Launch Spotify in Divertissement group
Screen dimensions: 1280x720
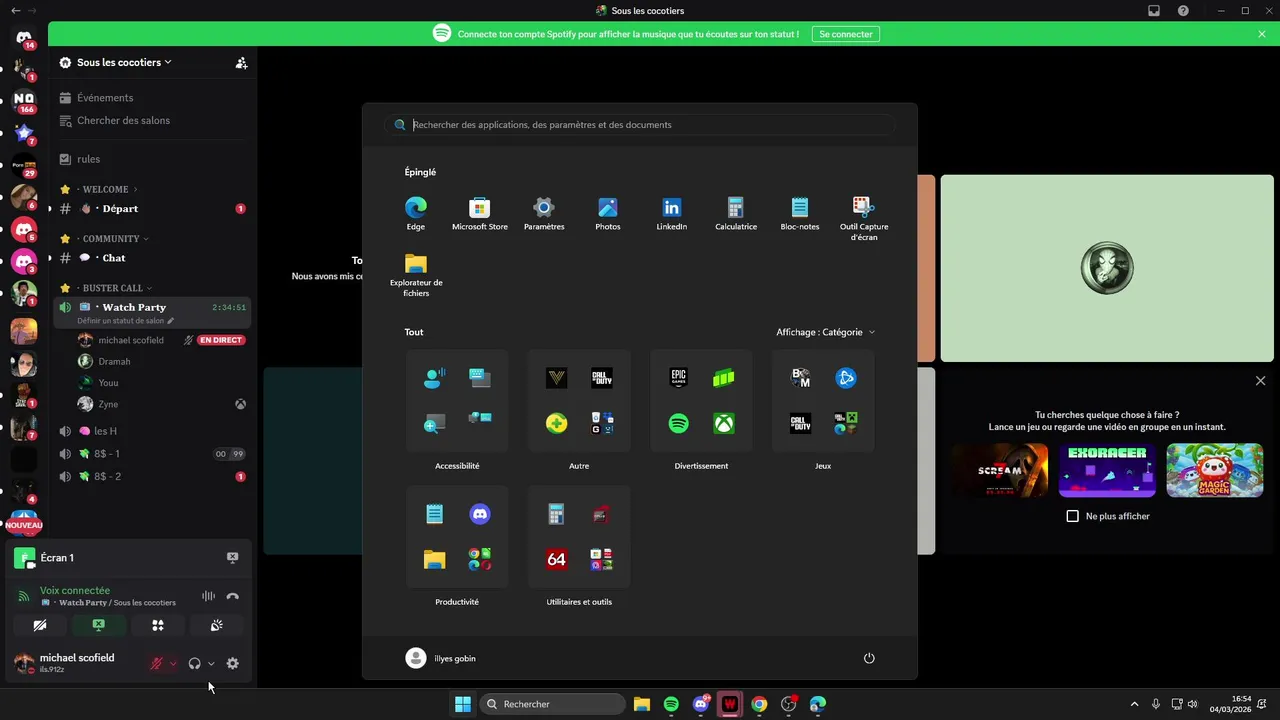(x=679, y=424)
